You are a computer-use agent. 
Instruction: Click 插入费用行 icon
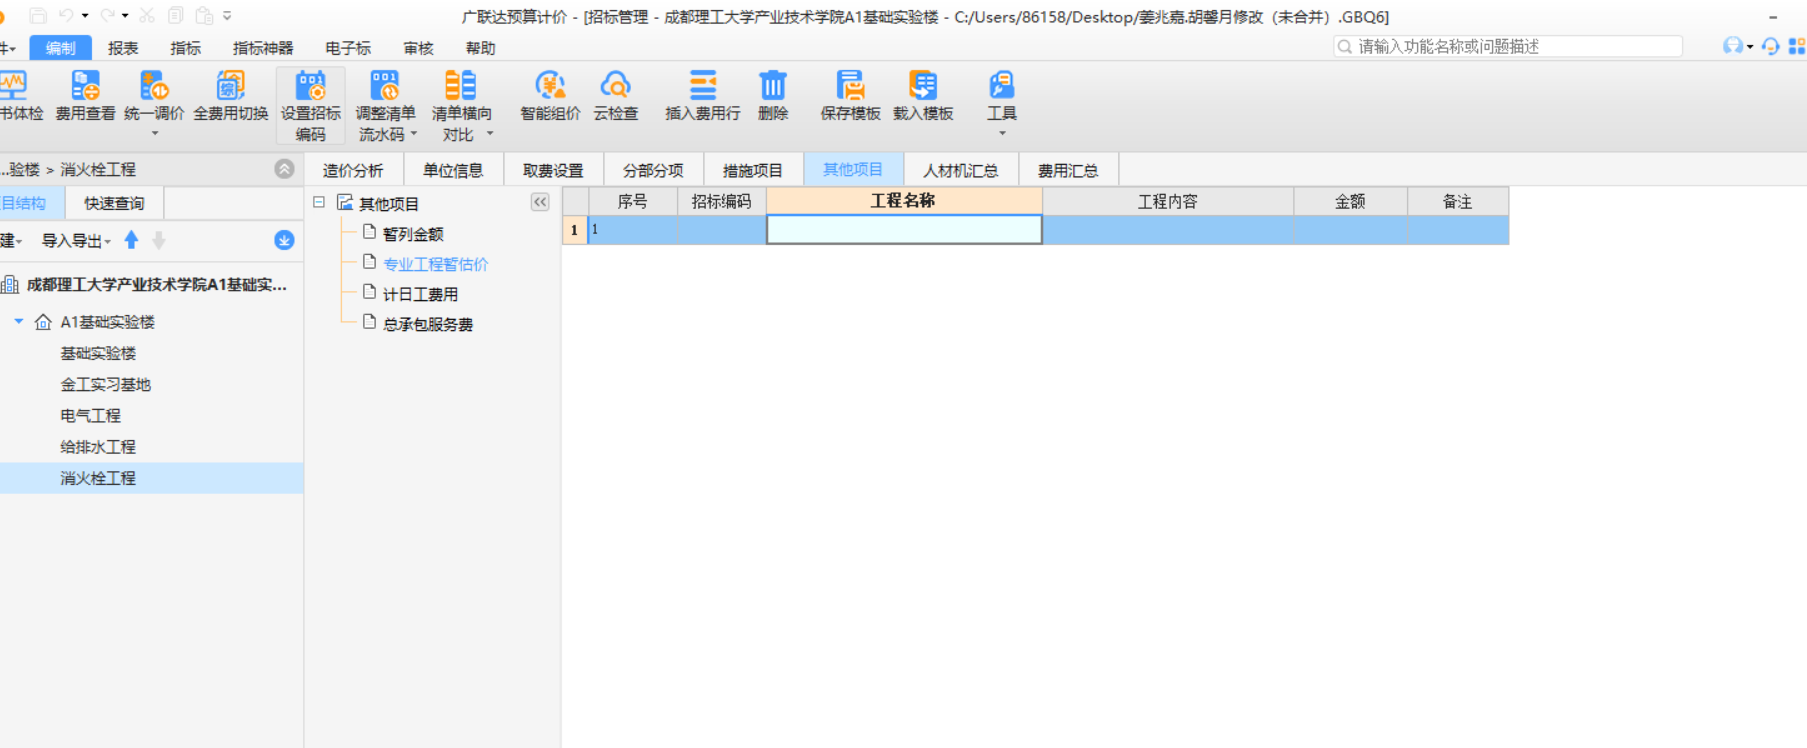click(703, 86)
